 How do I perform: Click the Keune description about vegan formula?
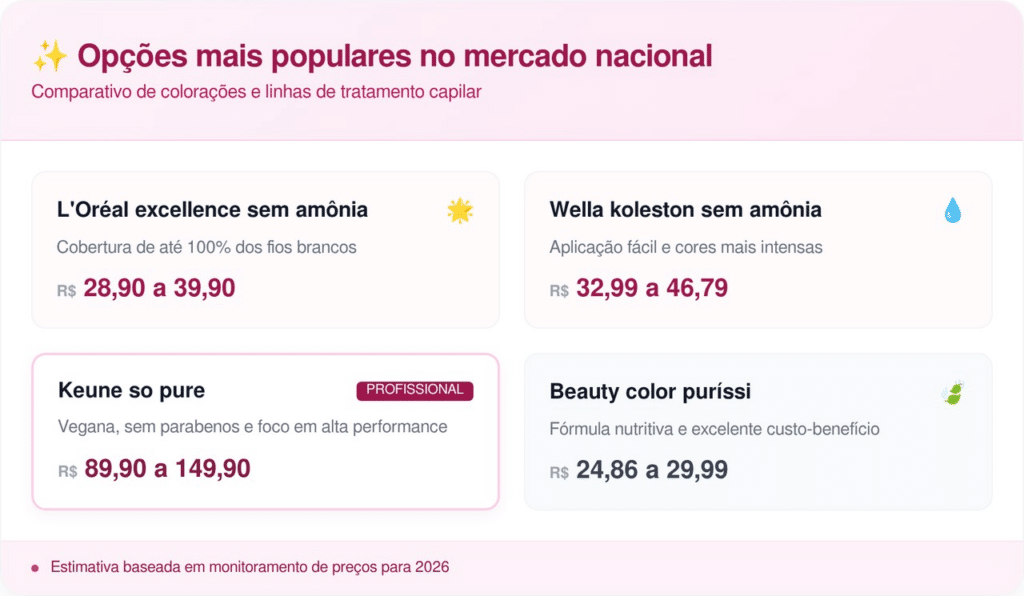point(252,427)
